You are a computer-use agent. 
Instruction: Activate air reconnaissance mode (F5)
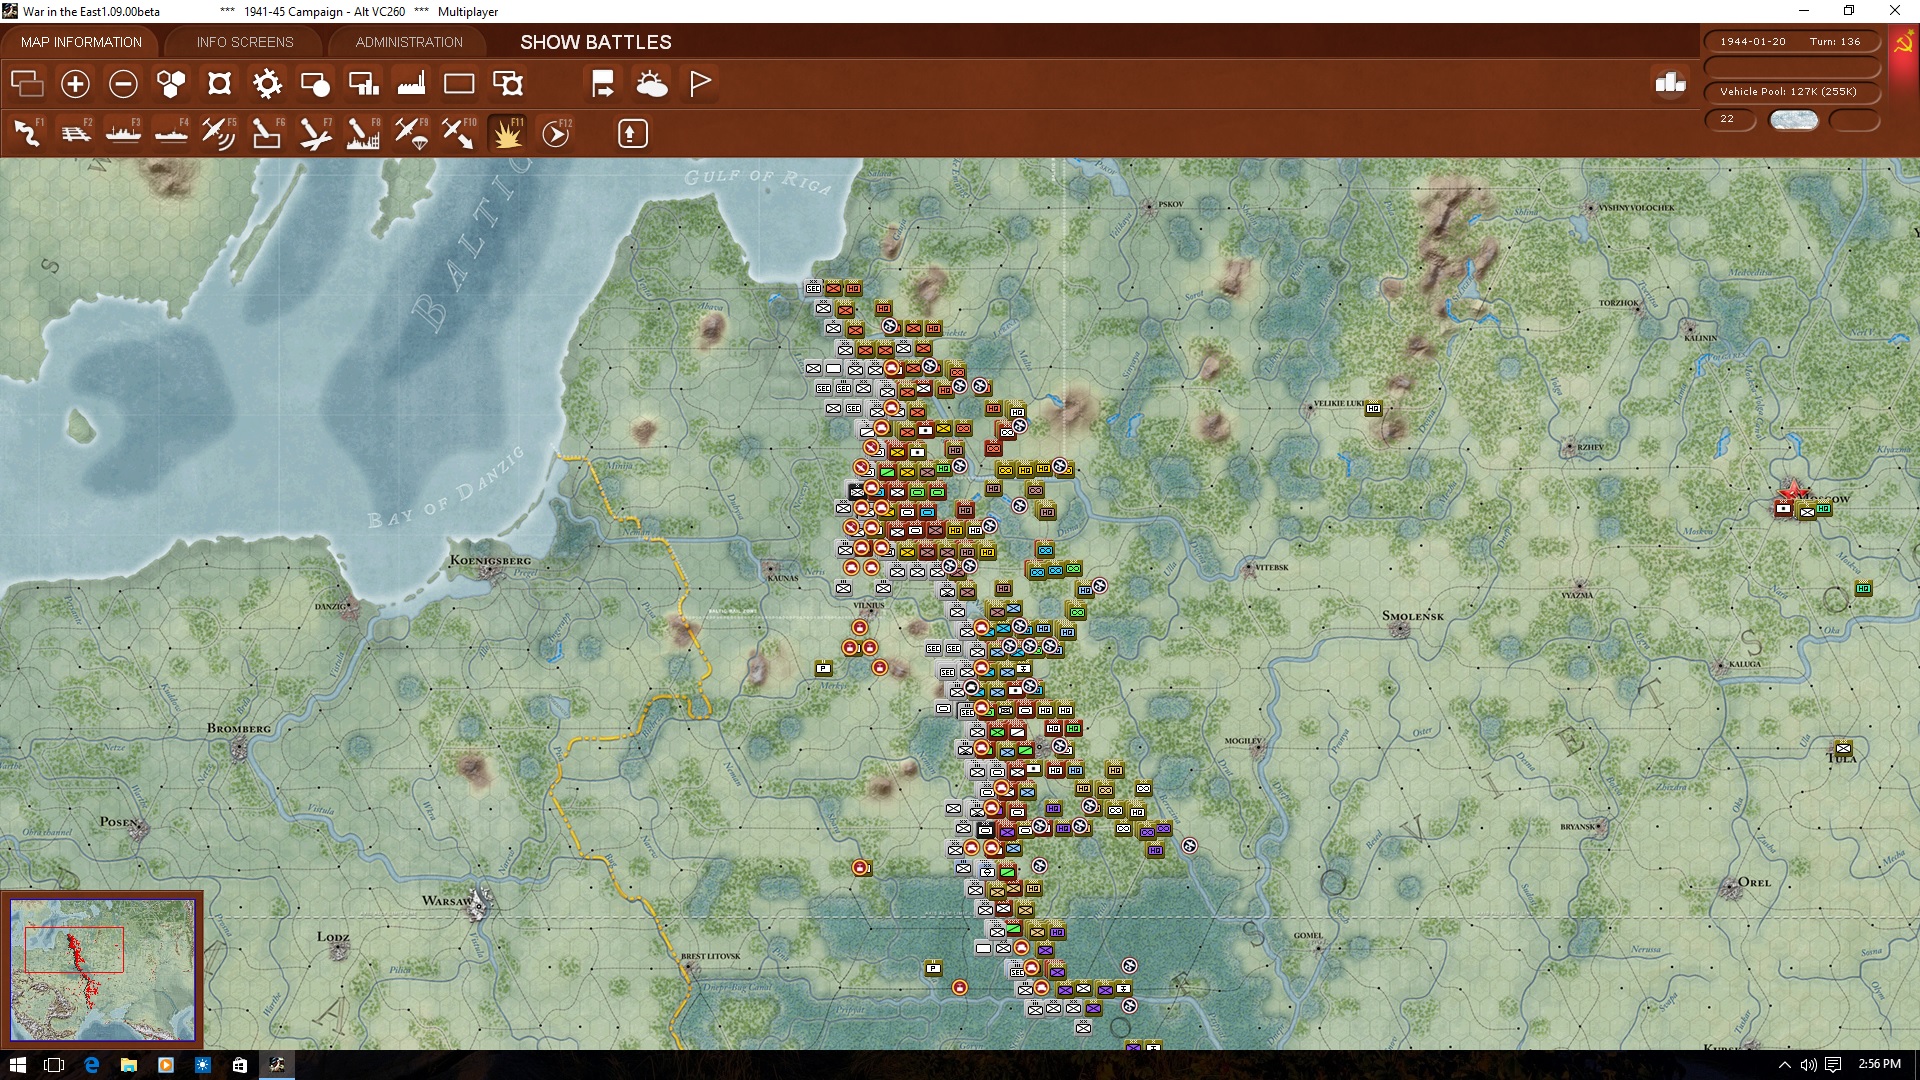(219, 132)
